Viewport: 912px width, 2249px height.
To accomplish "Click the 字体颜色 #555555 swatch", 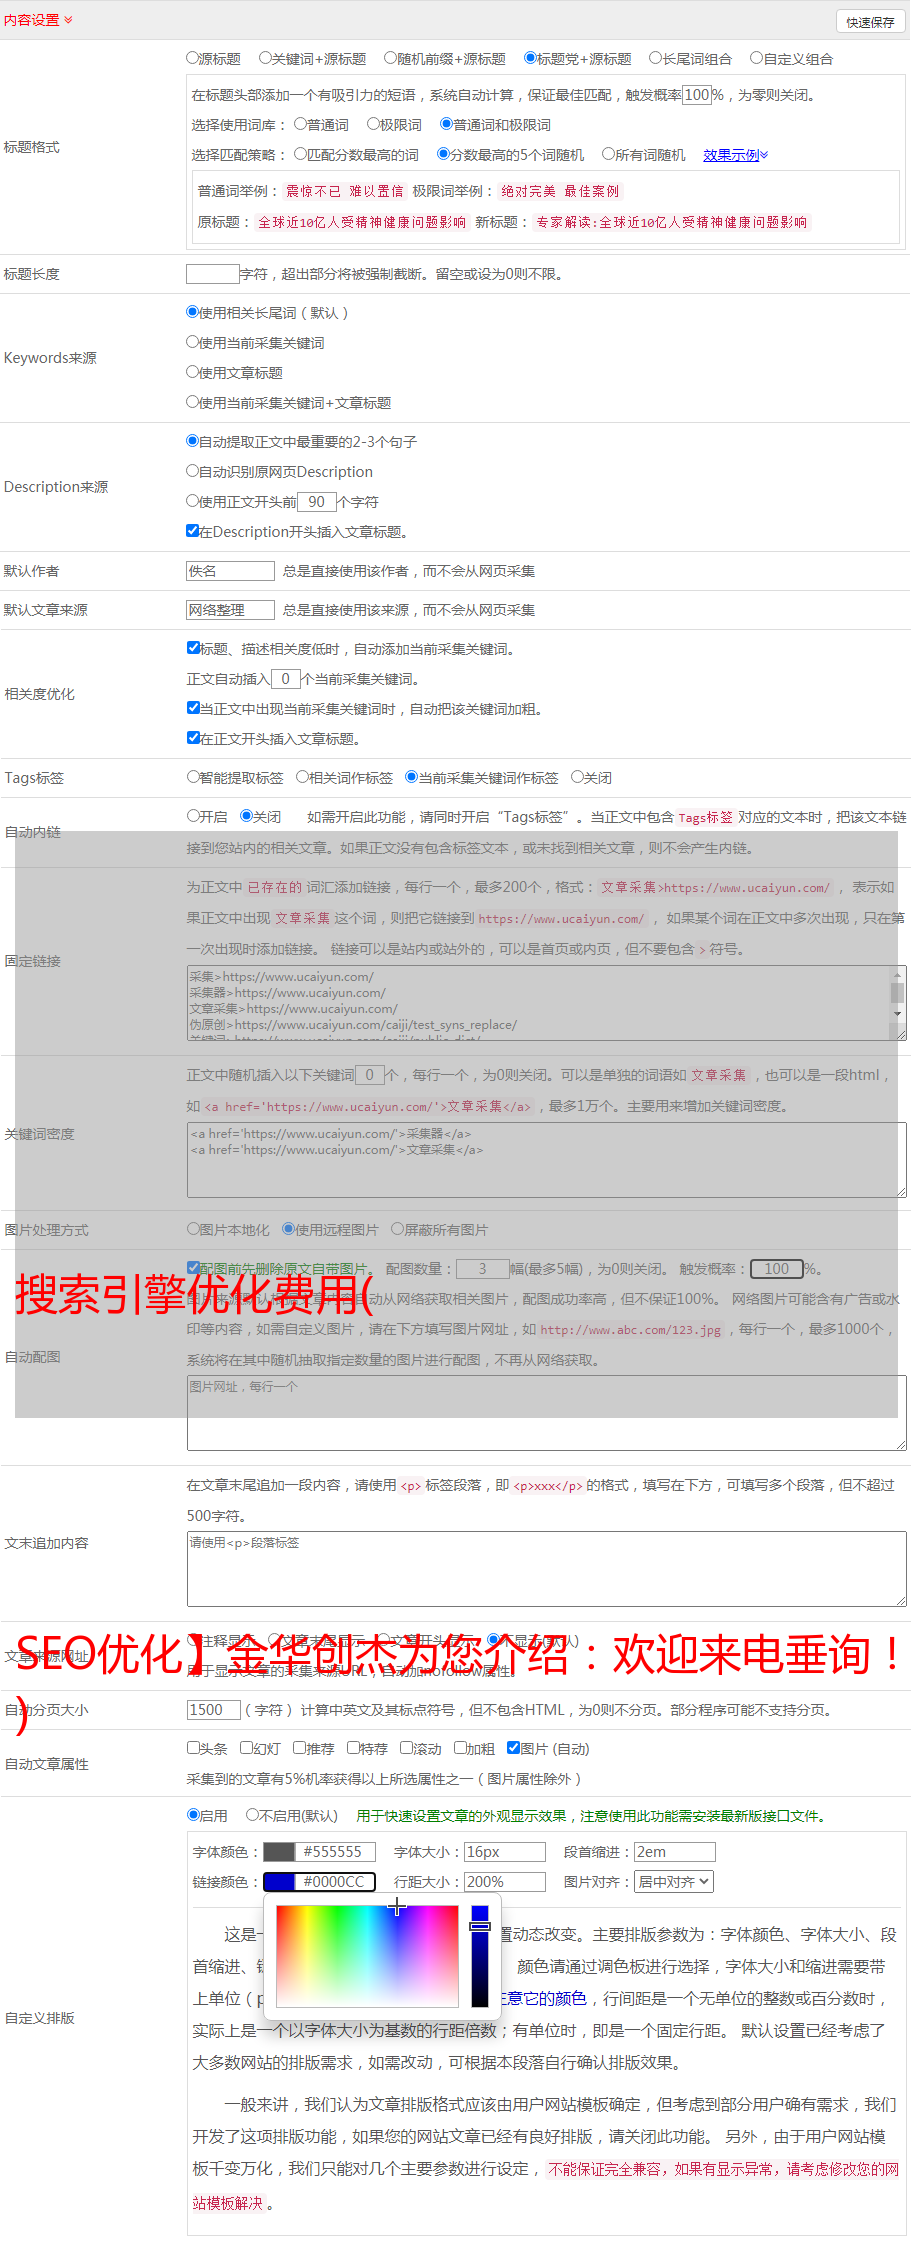I will pos(279,1852).
